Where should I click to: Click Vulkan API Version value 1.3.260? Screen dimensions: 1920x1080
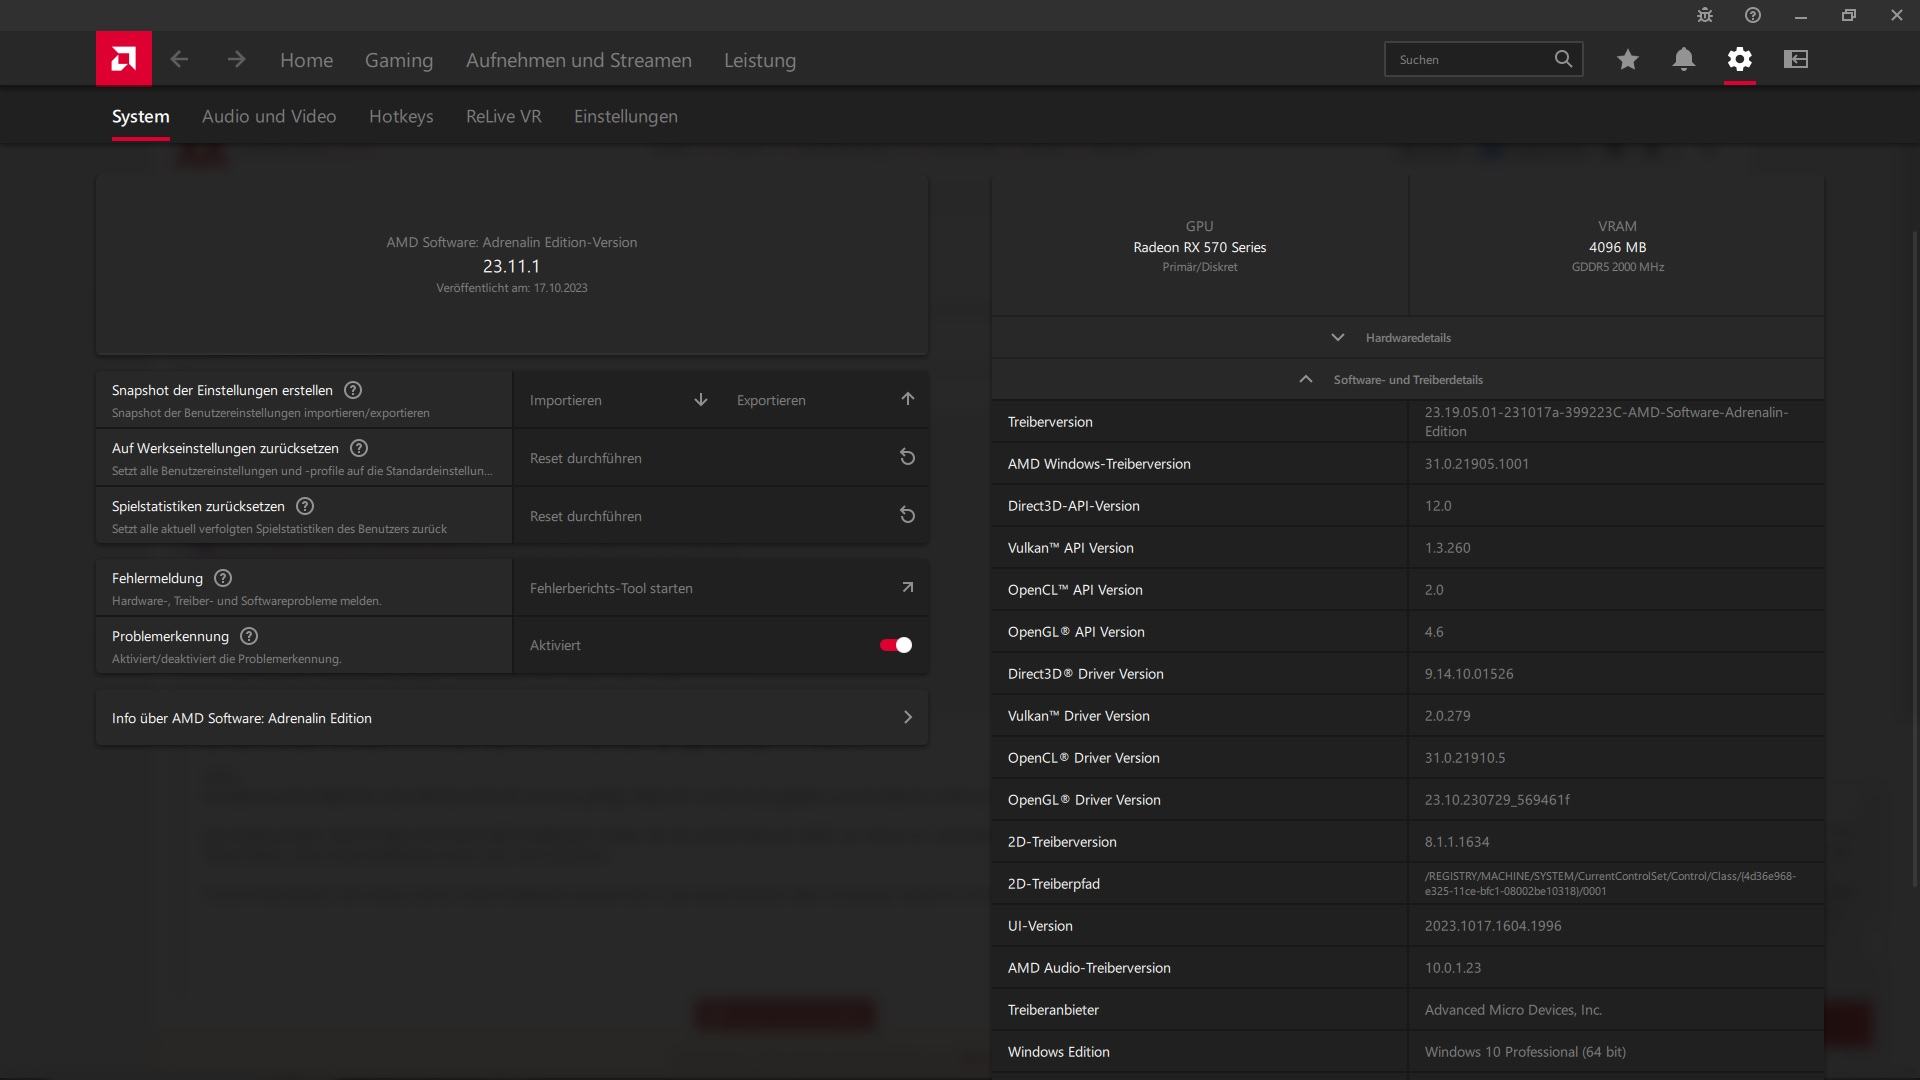(1448, 548)
